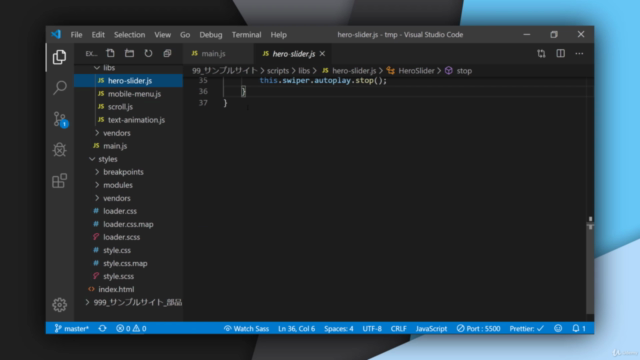Image resolution: width=640 pixels, height=360 pixels.
Task: Open hero-slider.js in file tree
Action: pyautogui.click(x=130, y=81)
